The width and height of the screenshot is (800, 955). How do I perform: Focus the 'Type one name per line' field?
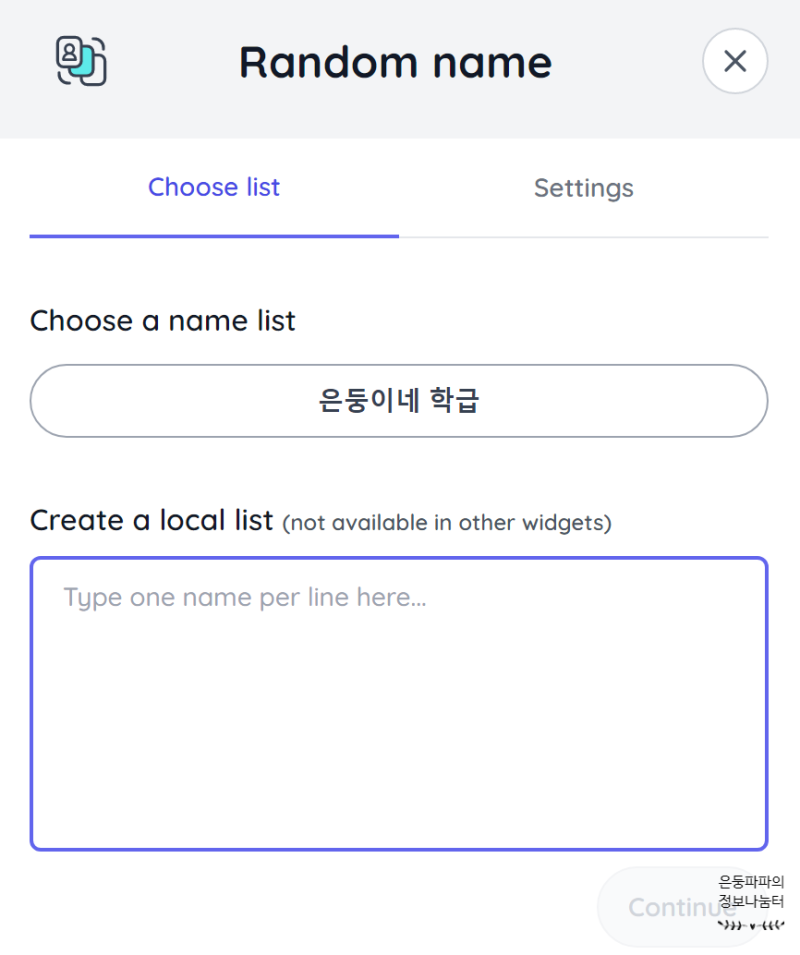pyautogui.click(x=244, y=597)
